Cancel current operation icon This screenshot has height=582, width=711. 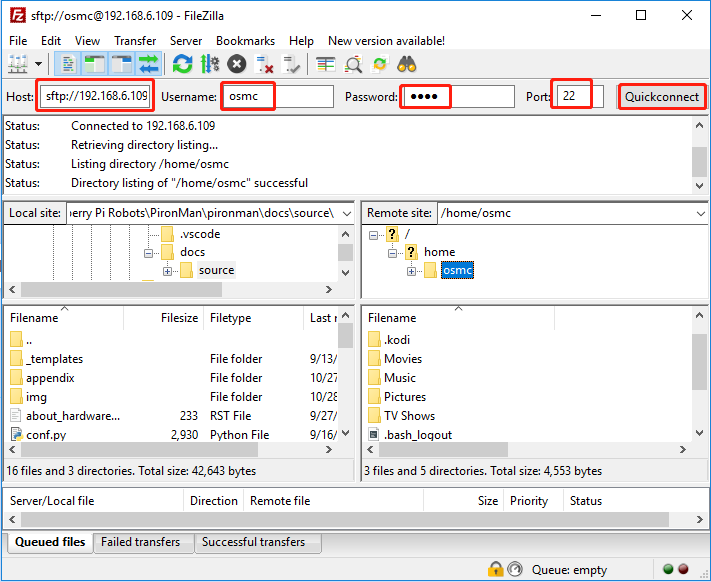[x=237, y=64]
